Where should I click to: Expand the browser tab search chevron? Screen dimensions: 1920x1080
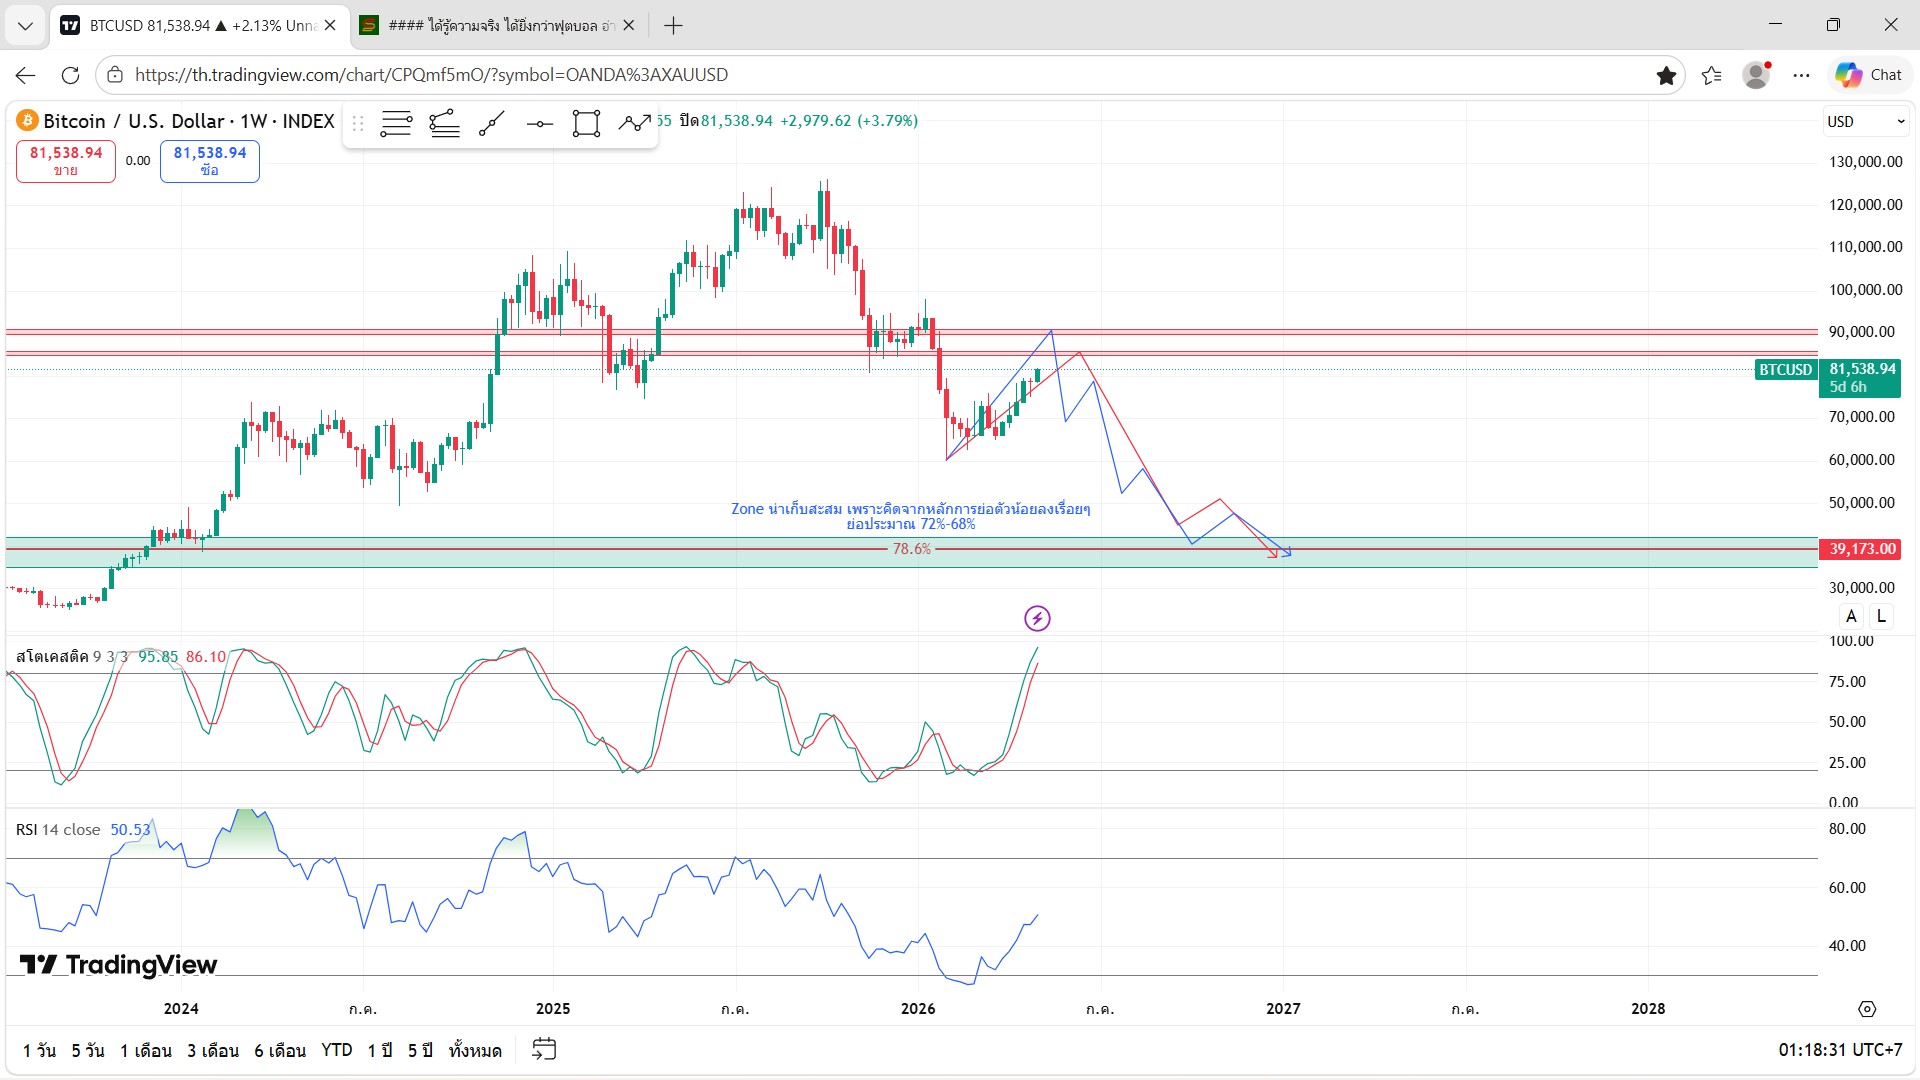25,25
